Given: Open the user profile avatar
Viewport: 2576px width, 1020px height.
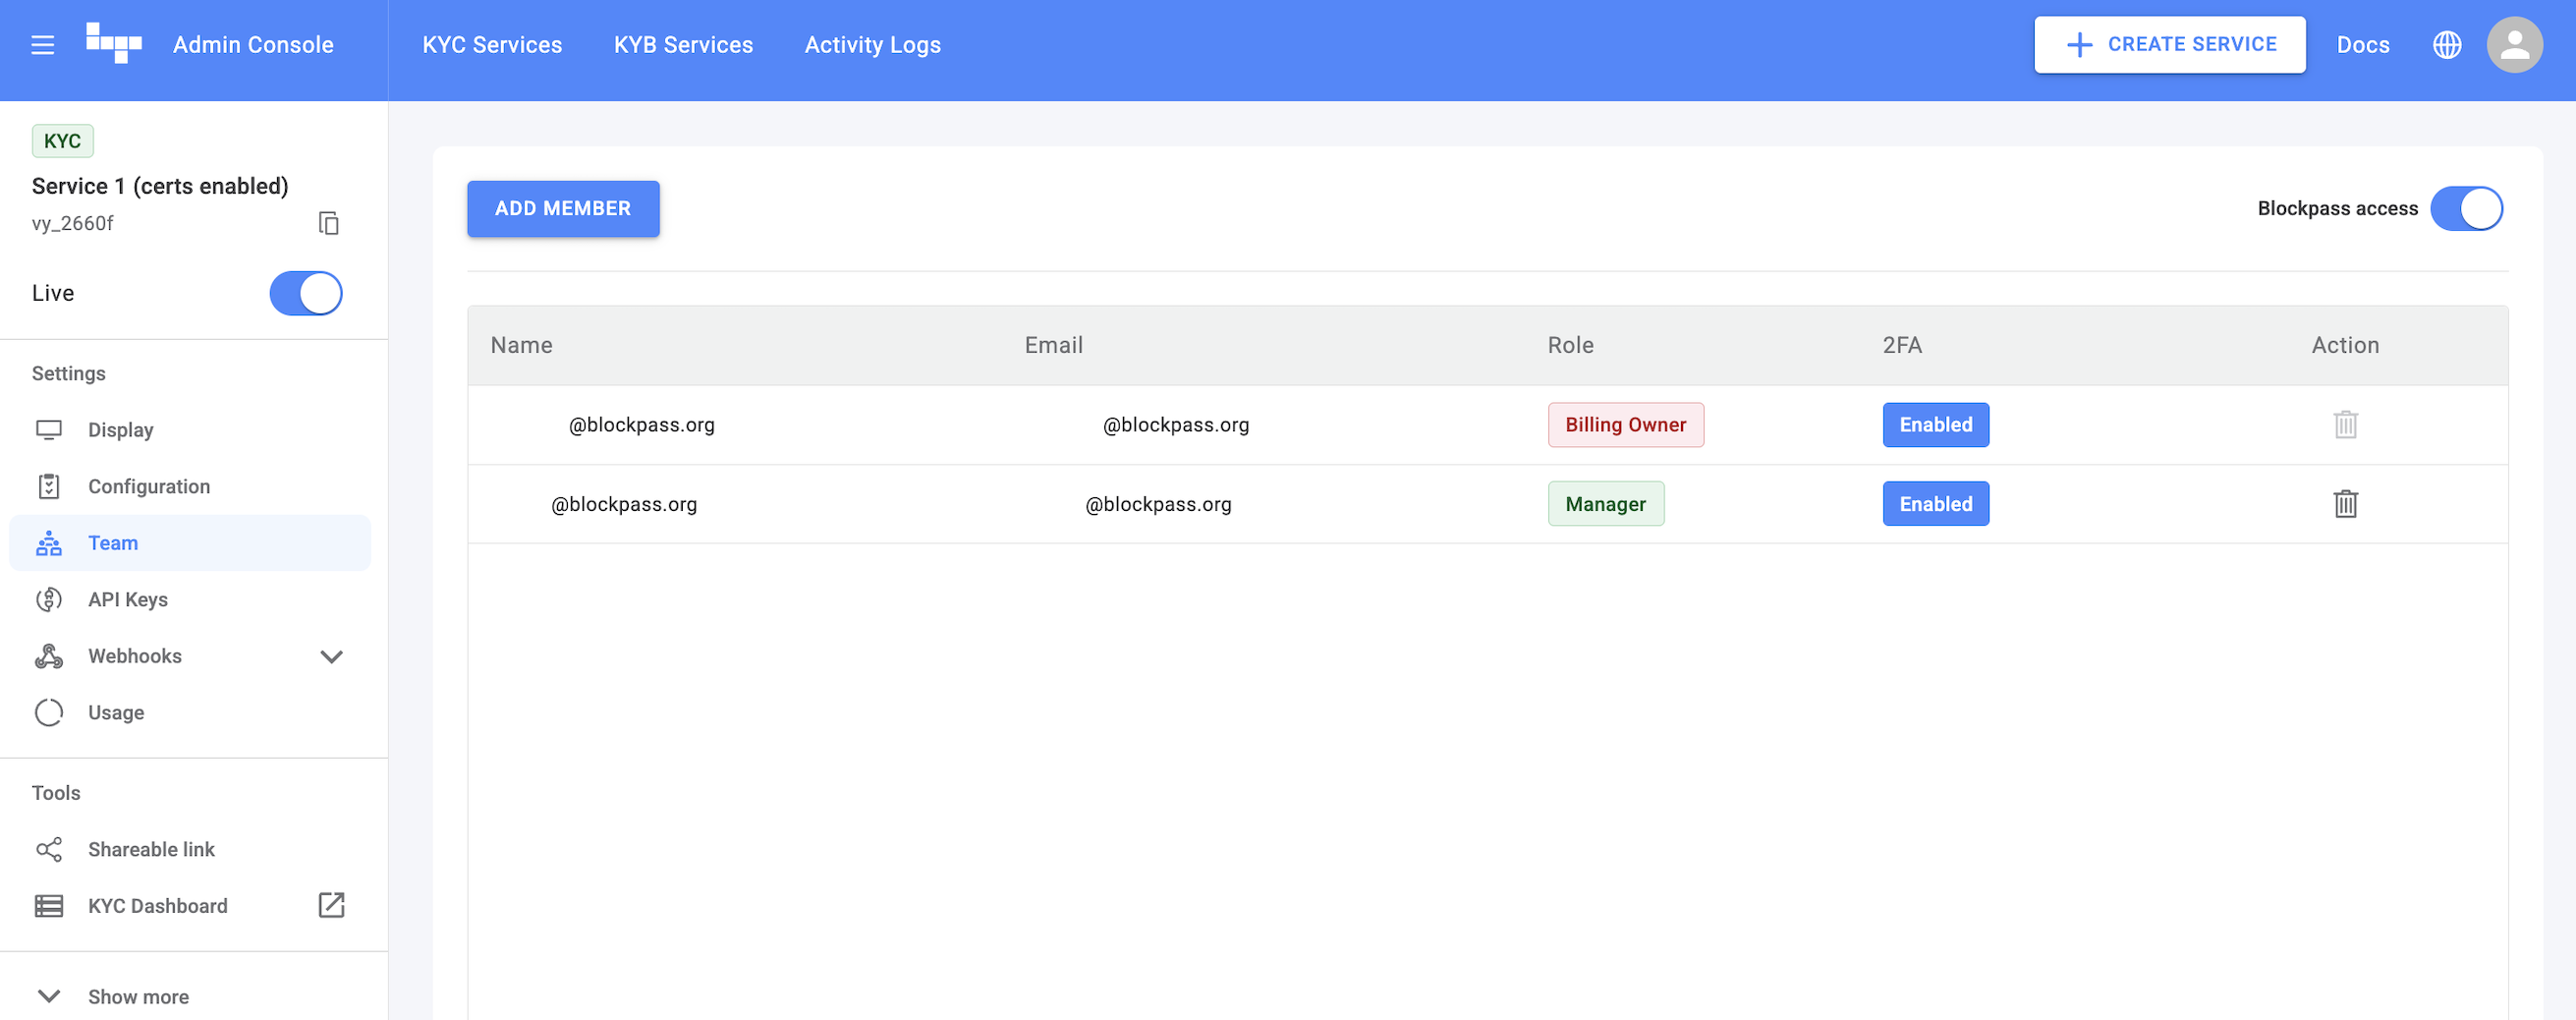Looking at the screenshot, I should (x=2514, y=45).
